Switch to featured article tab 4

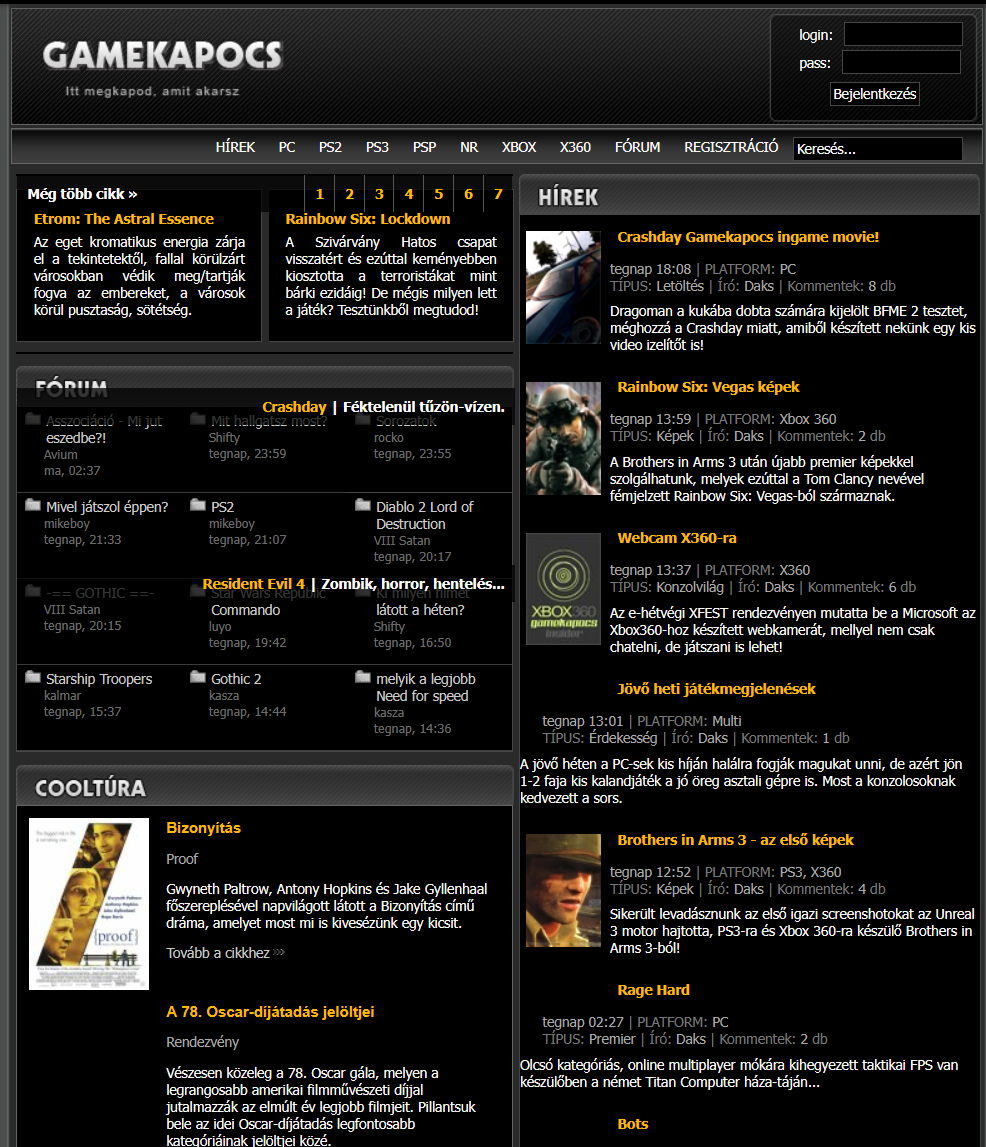click(409, 194)
